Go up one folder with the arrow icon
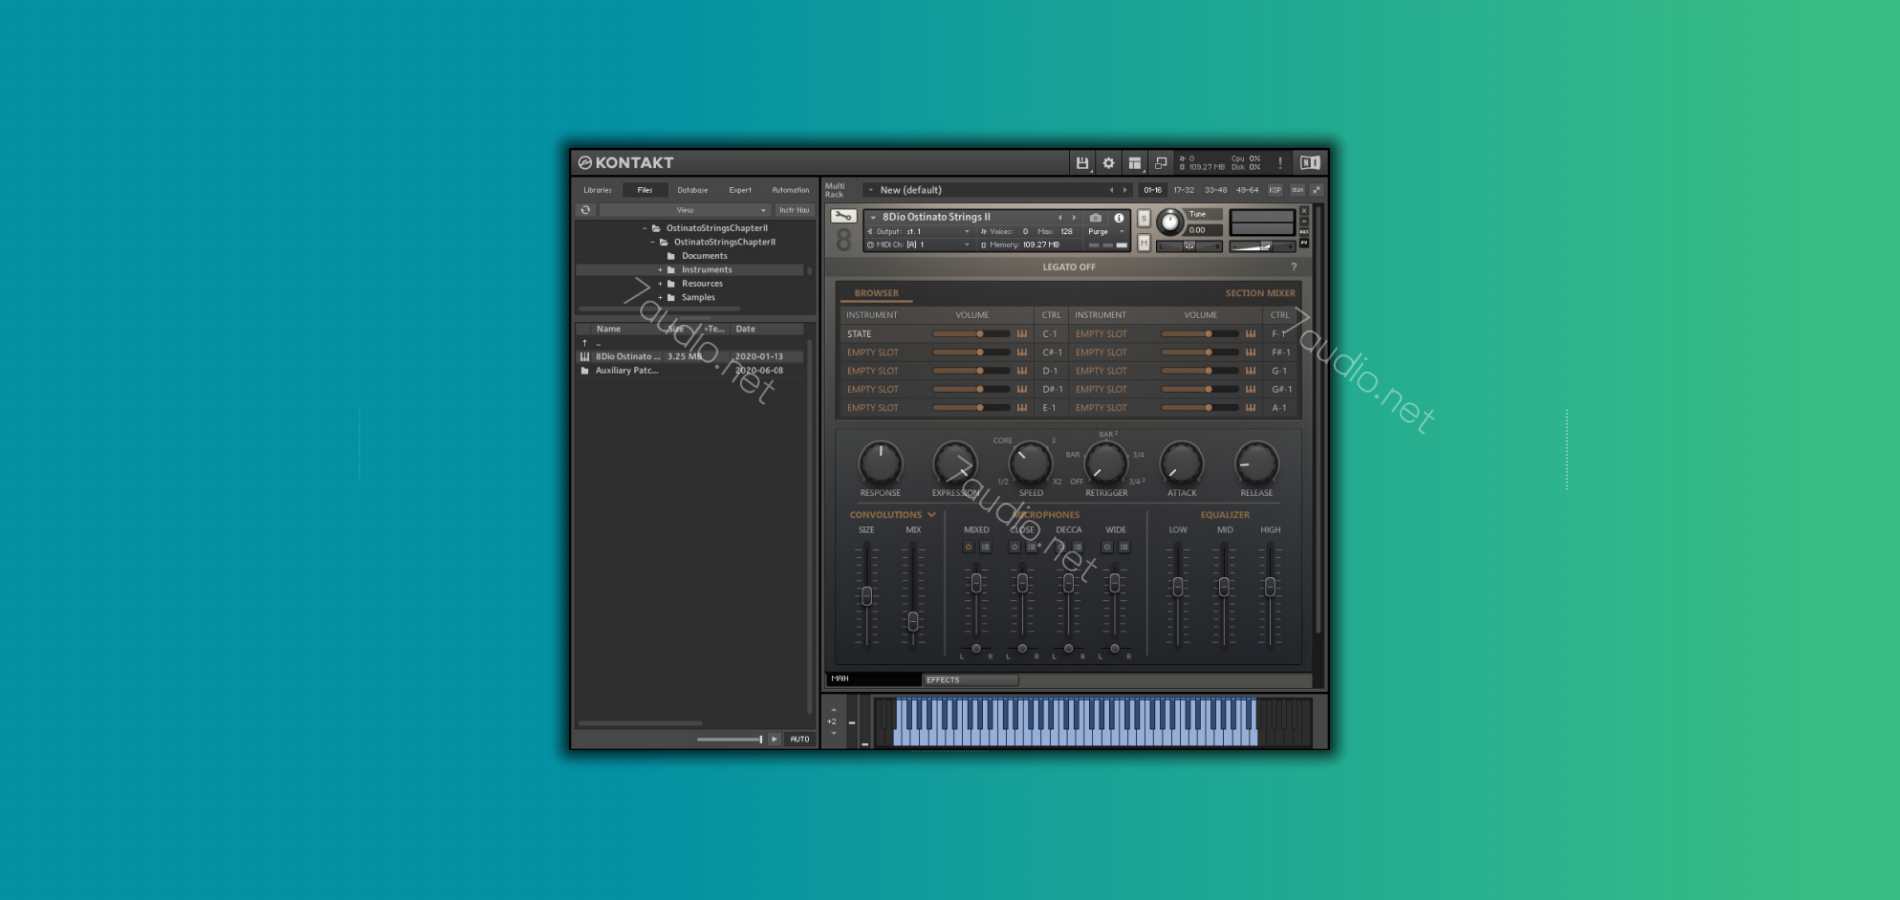The width and height of the screenshot is (1900, 900). click(585, 343)
